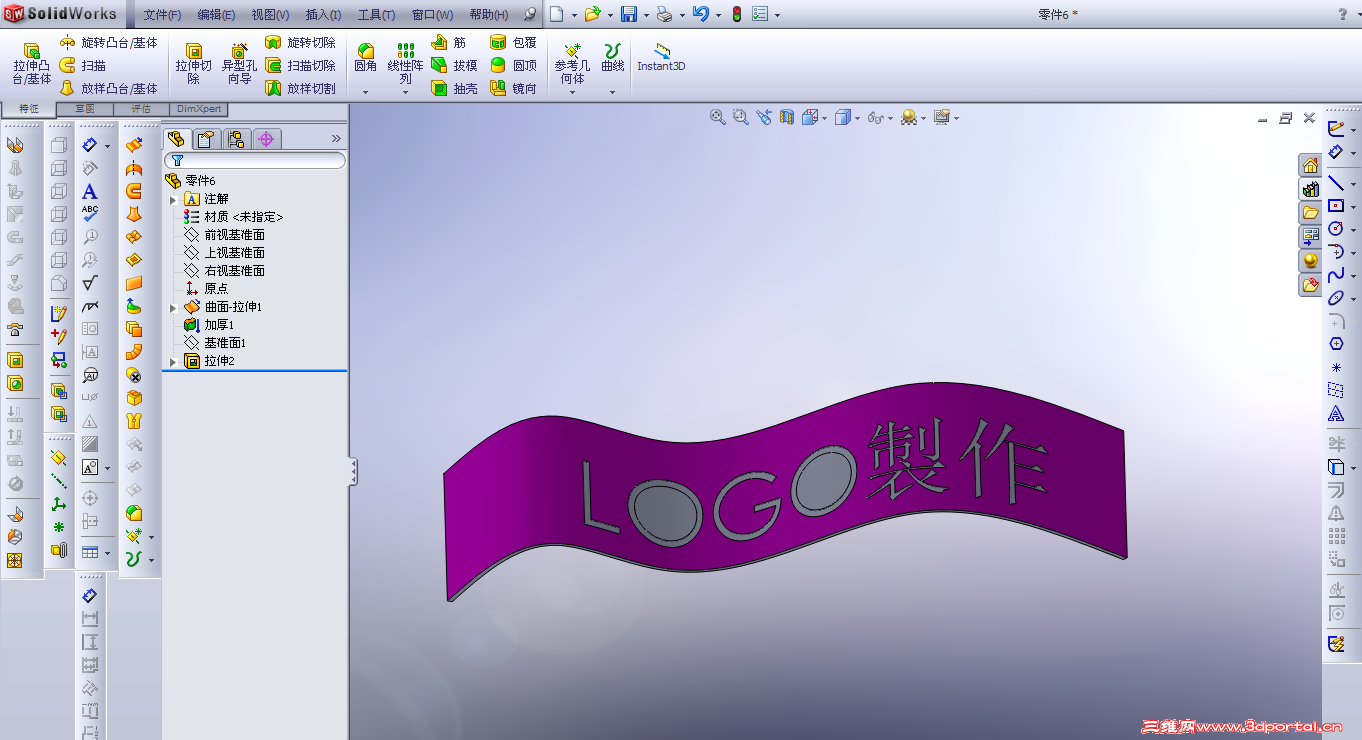Click the 镜向 mirror button in the ribbon
Screen dimensions: 1362x740
(x=513, y=88)
